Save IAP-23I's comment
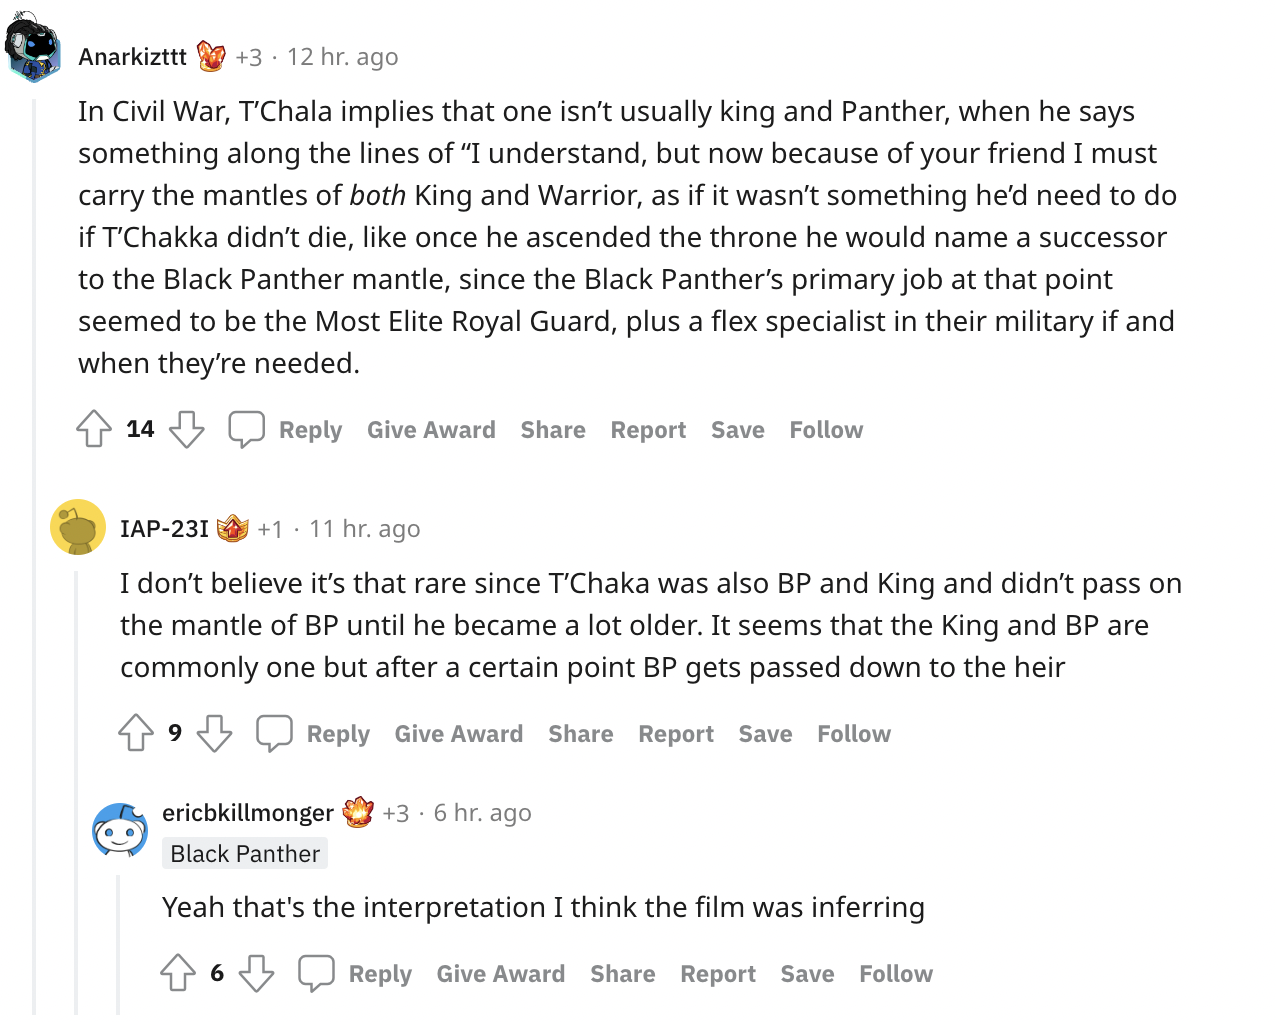 coord(765,734)
